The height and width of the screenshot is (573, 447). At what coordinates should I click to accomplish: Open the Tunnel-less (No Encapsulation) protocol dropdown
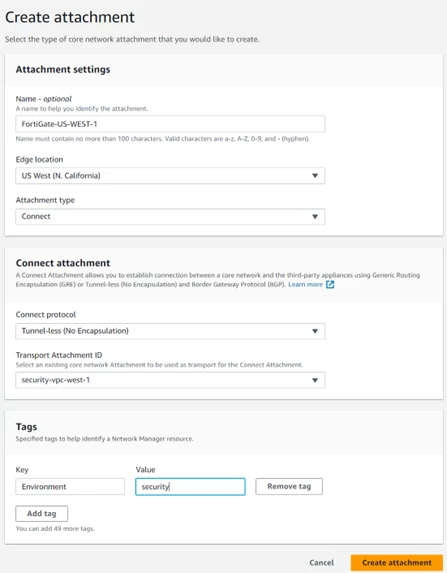click(170, 331)
